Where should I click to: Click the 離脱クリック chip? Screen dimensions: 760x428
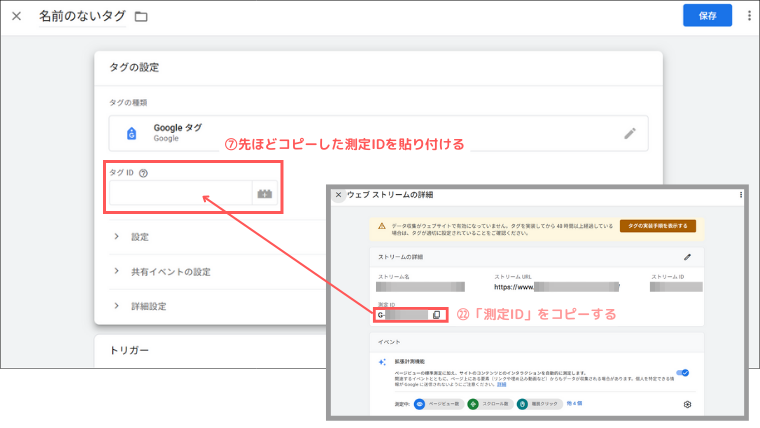click(539, 404)
